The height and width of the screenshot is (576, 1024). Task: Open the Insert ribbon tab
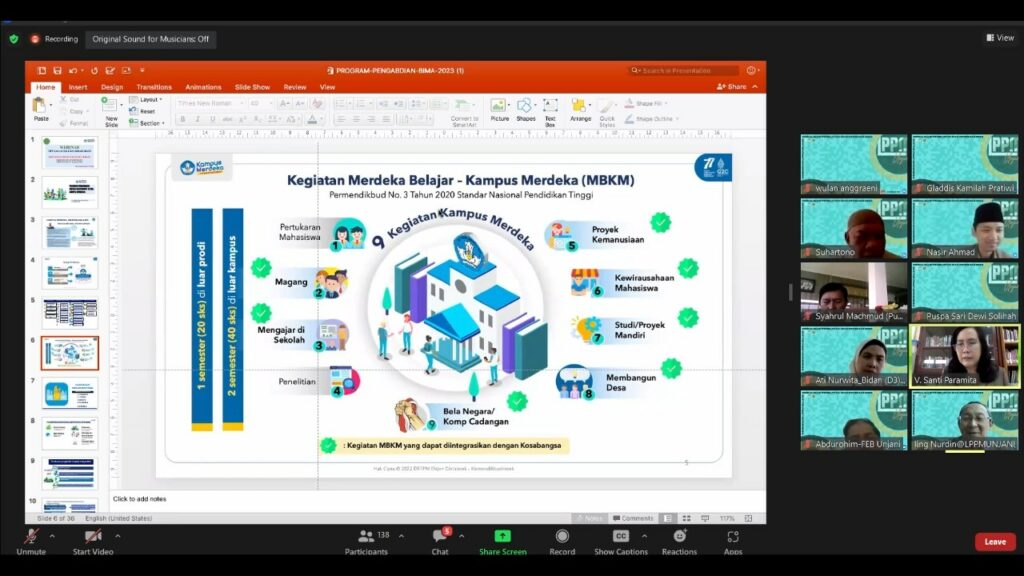77,87
